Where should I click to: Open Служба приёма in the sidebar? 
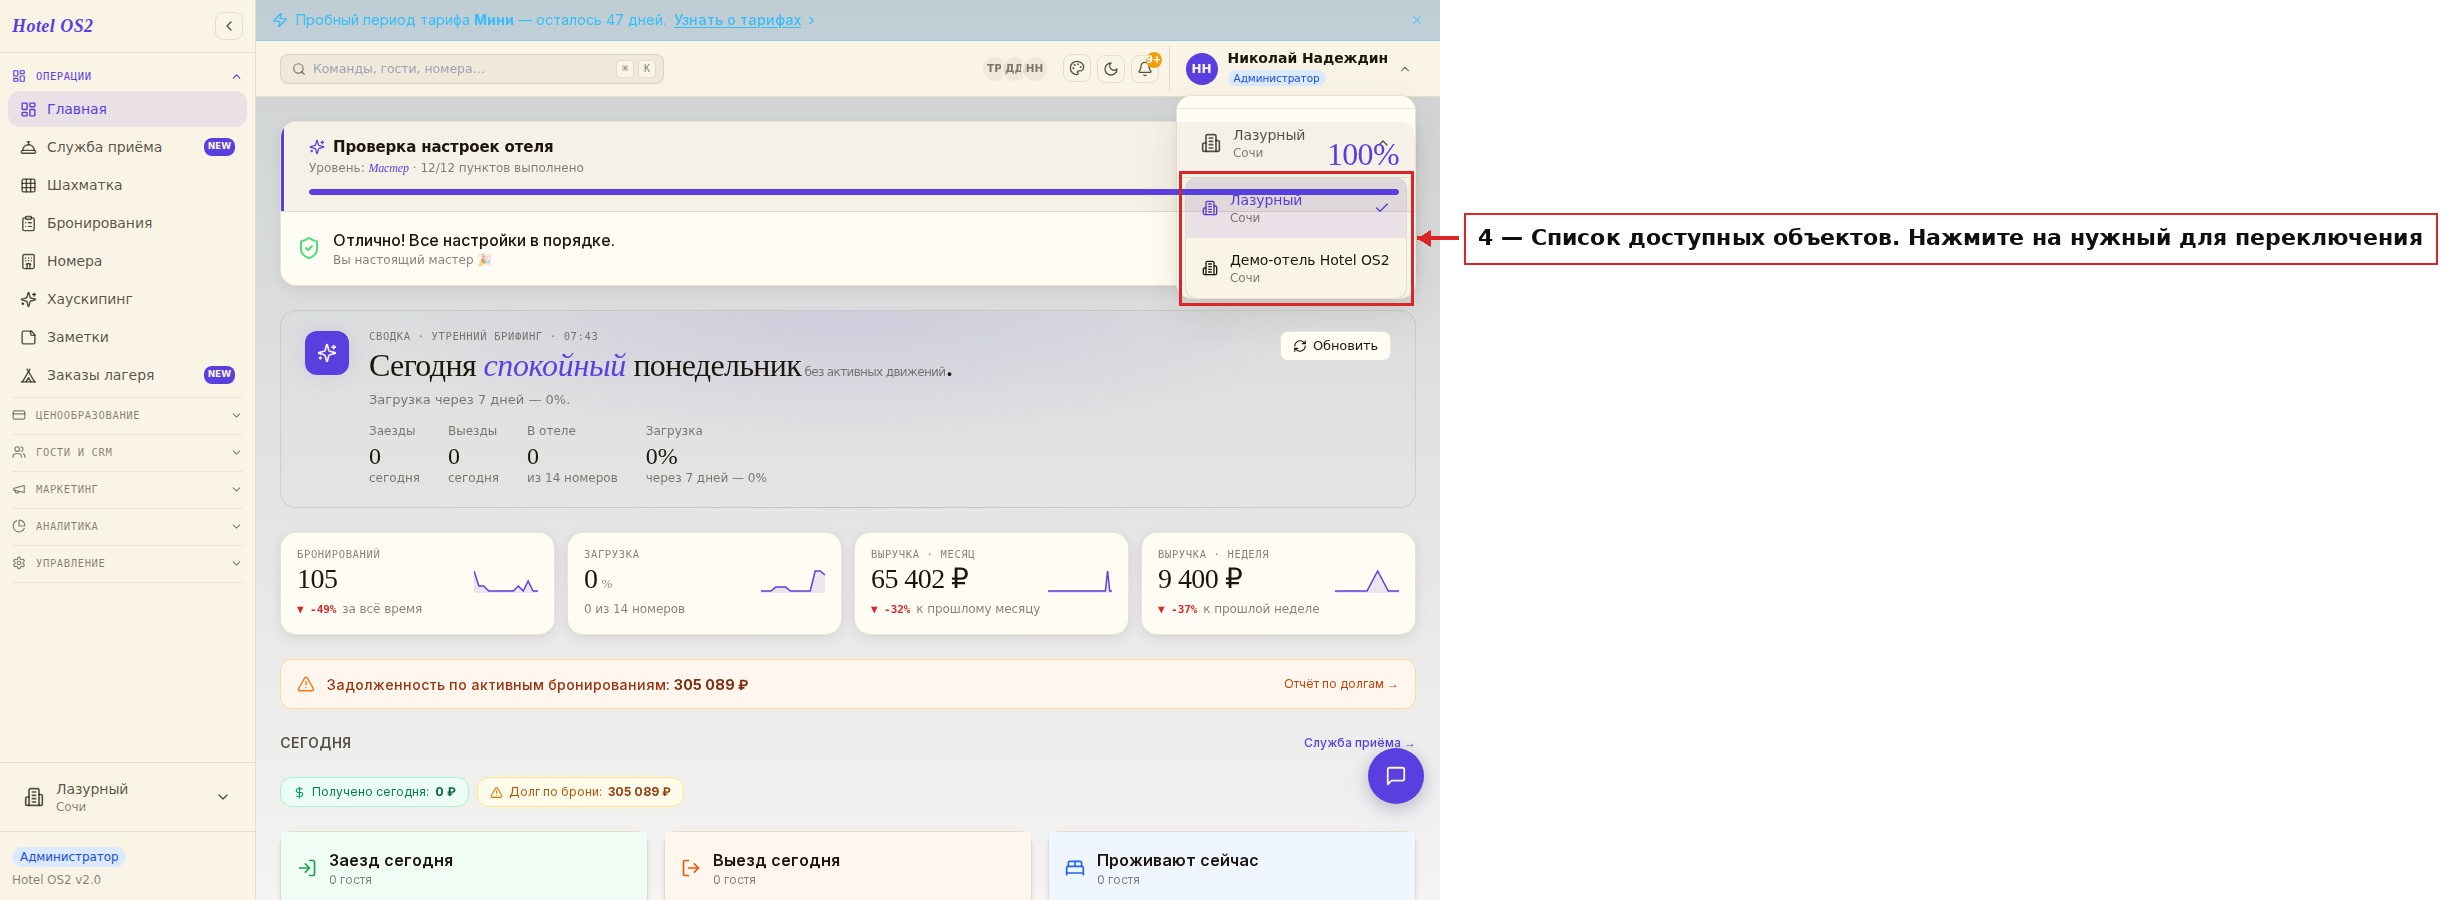(x=127, y=147)
